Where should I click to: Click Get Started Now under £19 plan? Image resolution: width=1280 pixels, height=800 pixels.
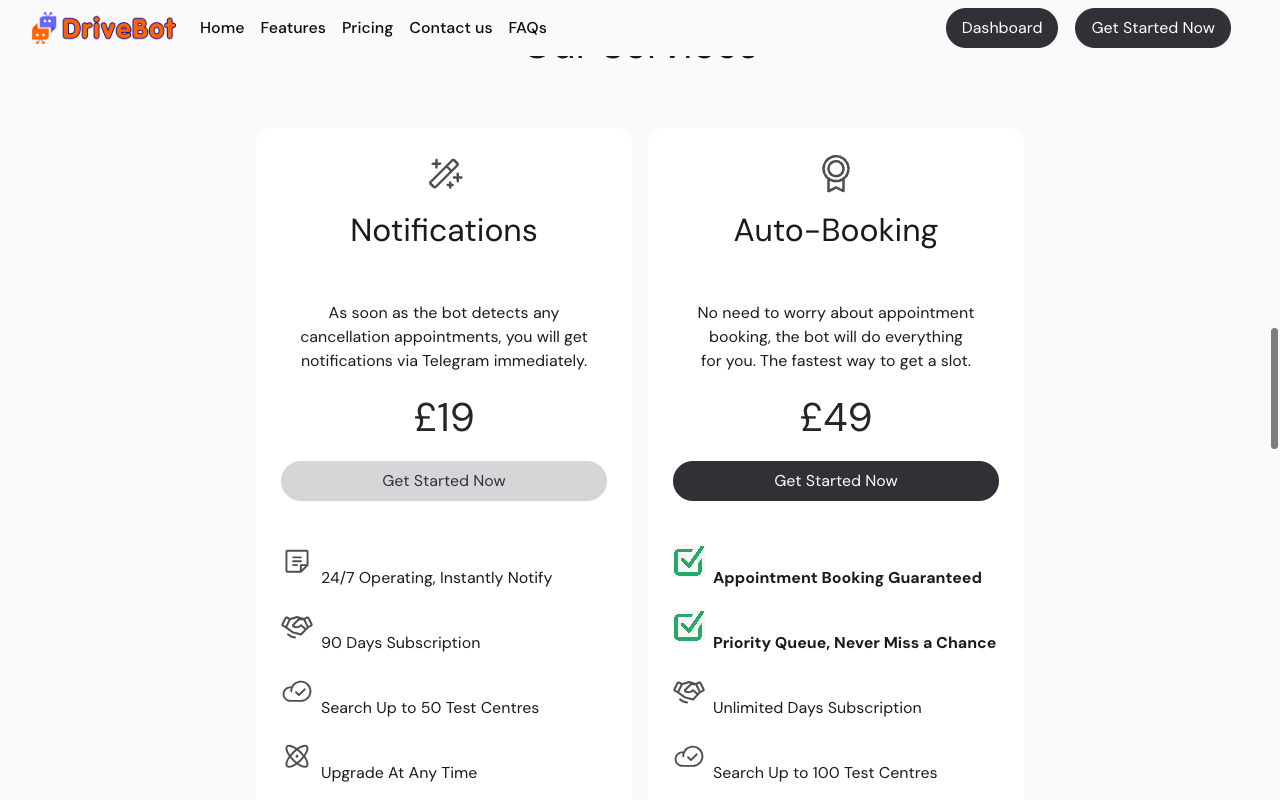443,481
